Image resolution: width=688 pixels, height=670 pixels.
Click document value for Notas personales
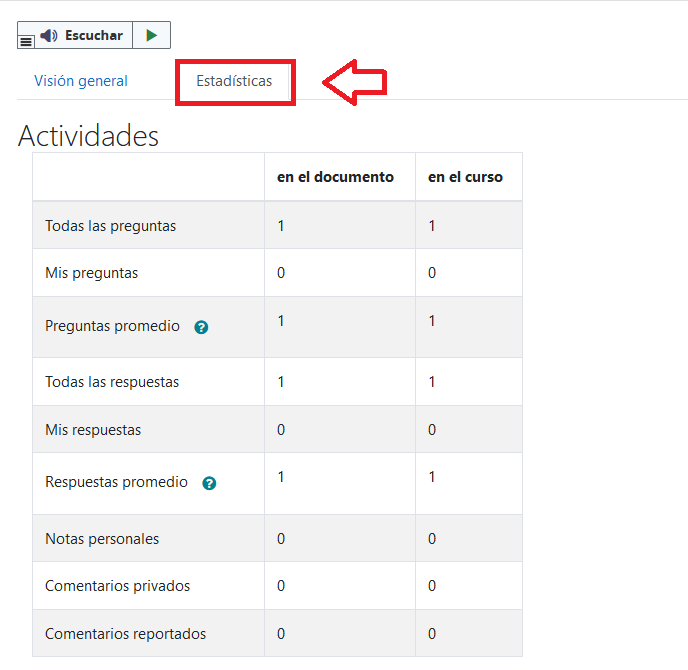click(x=281, y=539)
